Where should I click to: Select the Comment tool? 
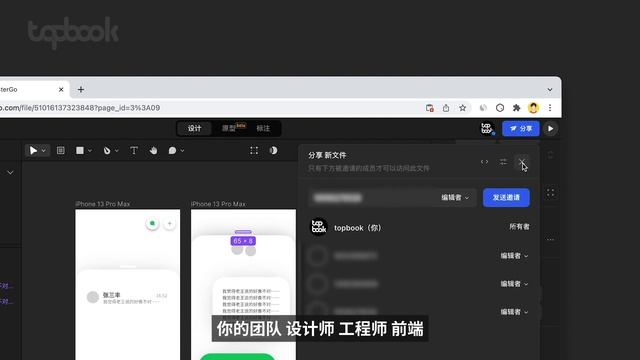coord(172,151)
